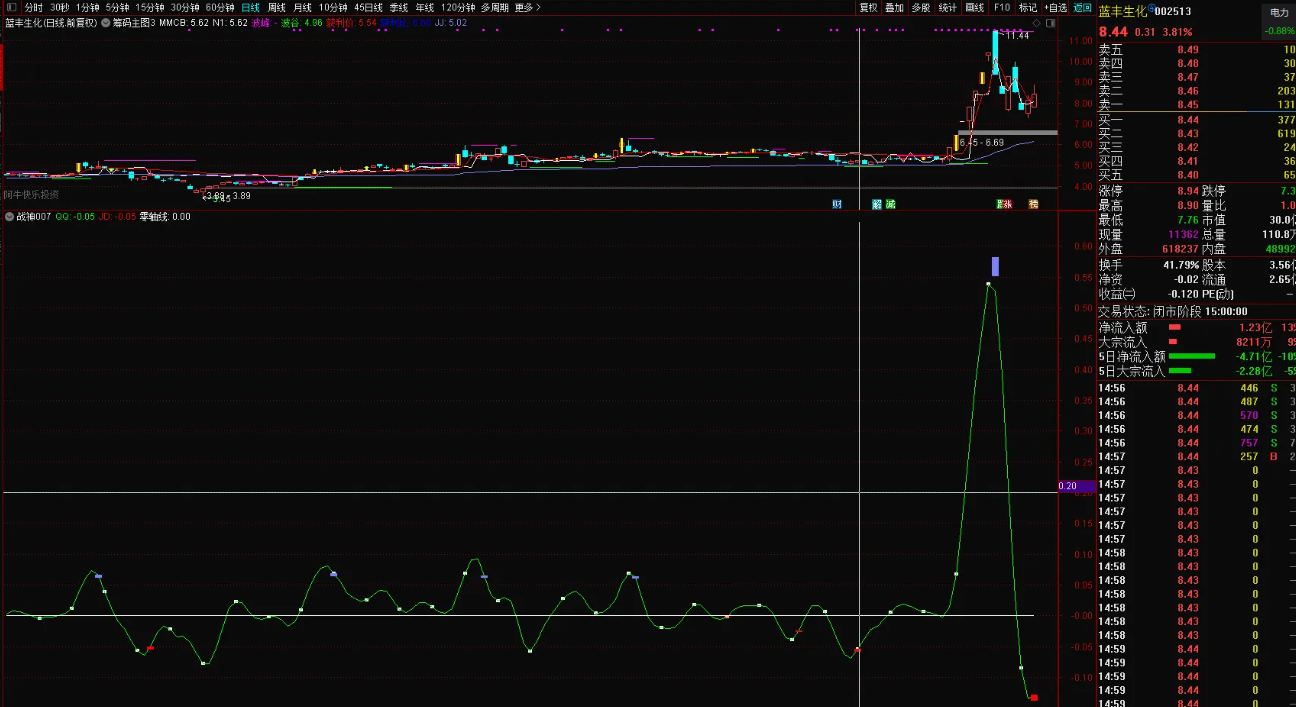The height and width of the screenshot is (707, 1296).
Task: Click the 返回 back button
Action: (x=1082, y=7)
